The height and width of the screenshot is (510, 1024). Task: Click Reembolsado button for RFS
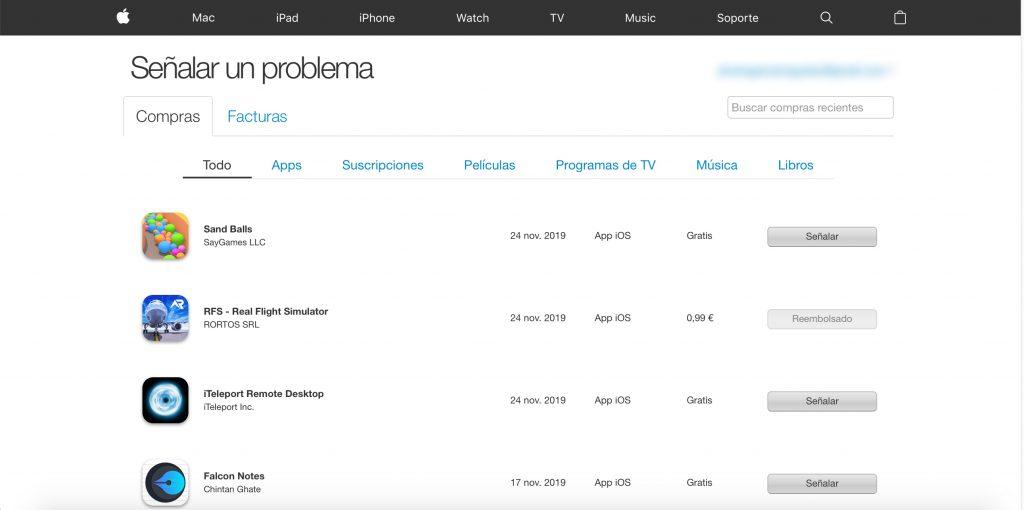click(822, 319)
